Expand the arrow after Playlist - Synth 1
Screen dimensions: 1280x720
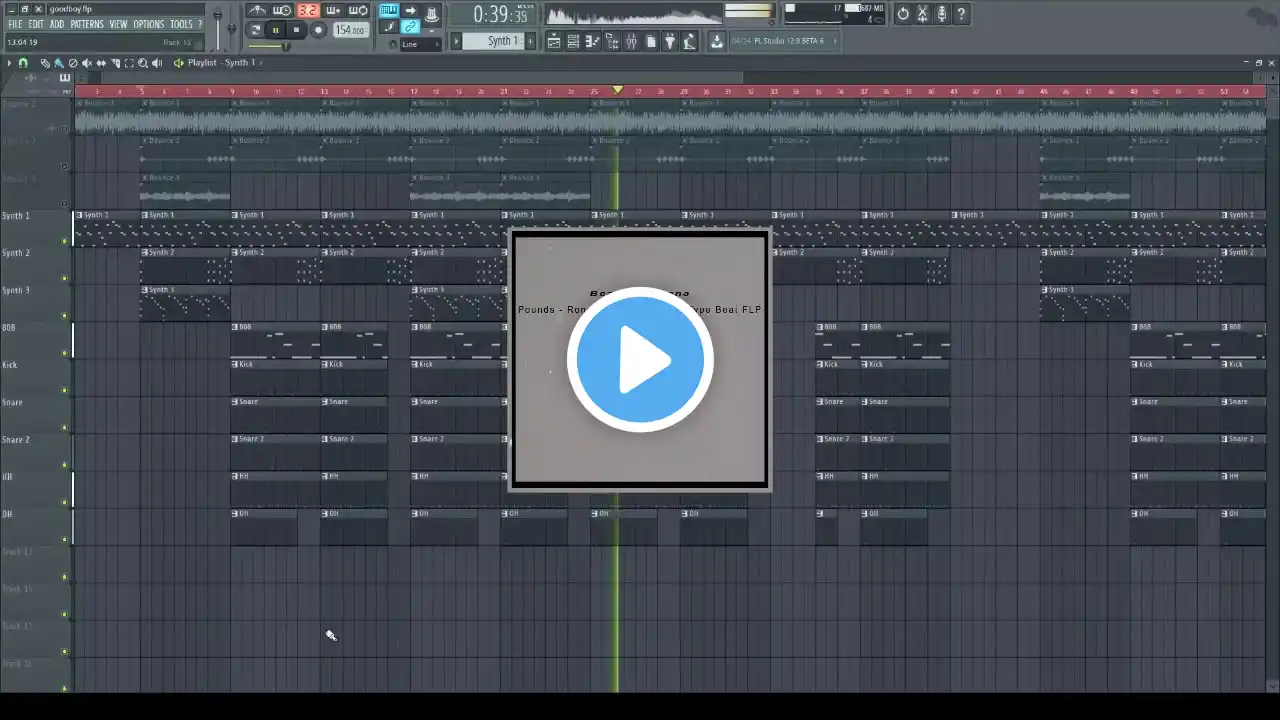click(261, 63)
